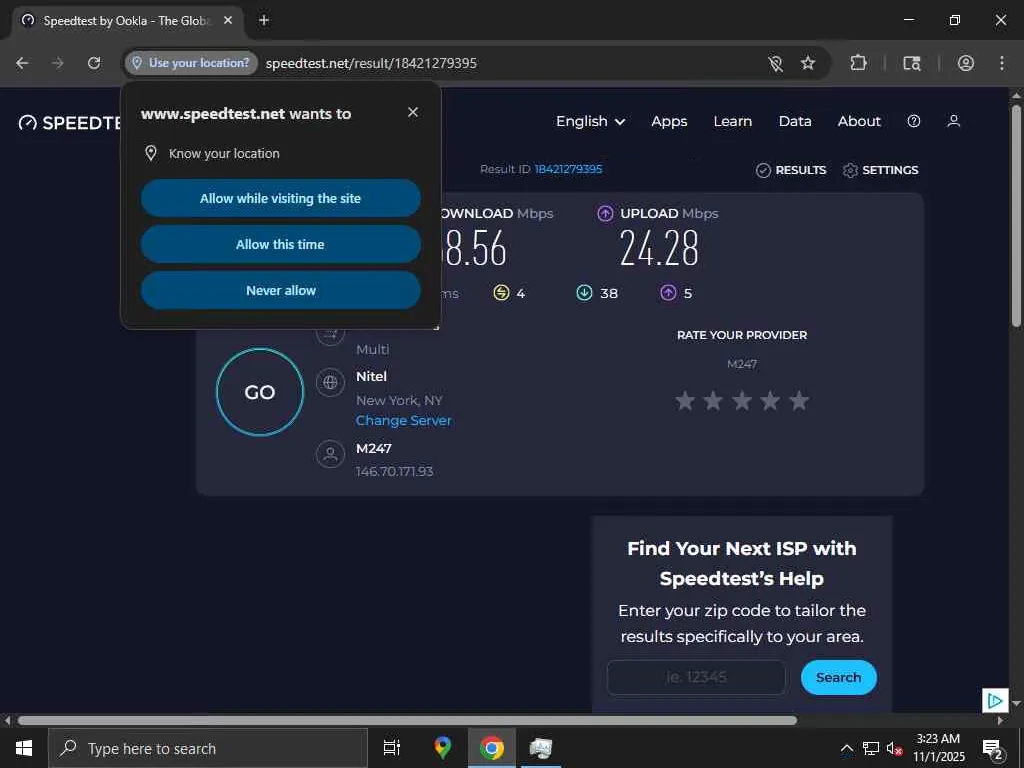Click the upload arrow icon beside UPLOAD
The image size is (1024, 768).
coord(605,214)
